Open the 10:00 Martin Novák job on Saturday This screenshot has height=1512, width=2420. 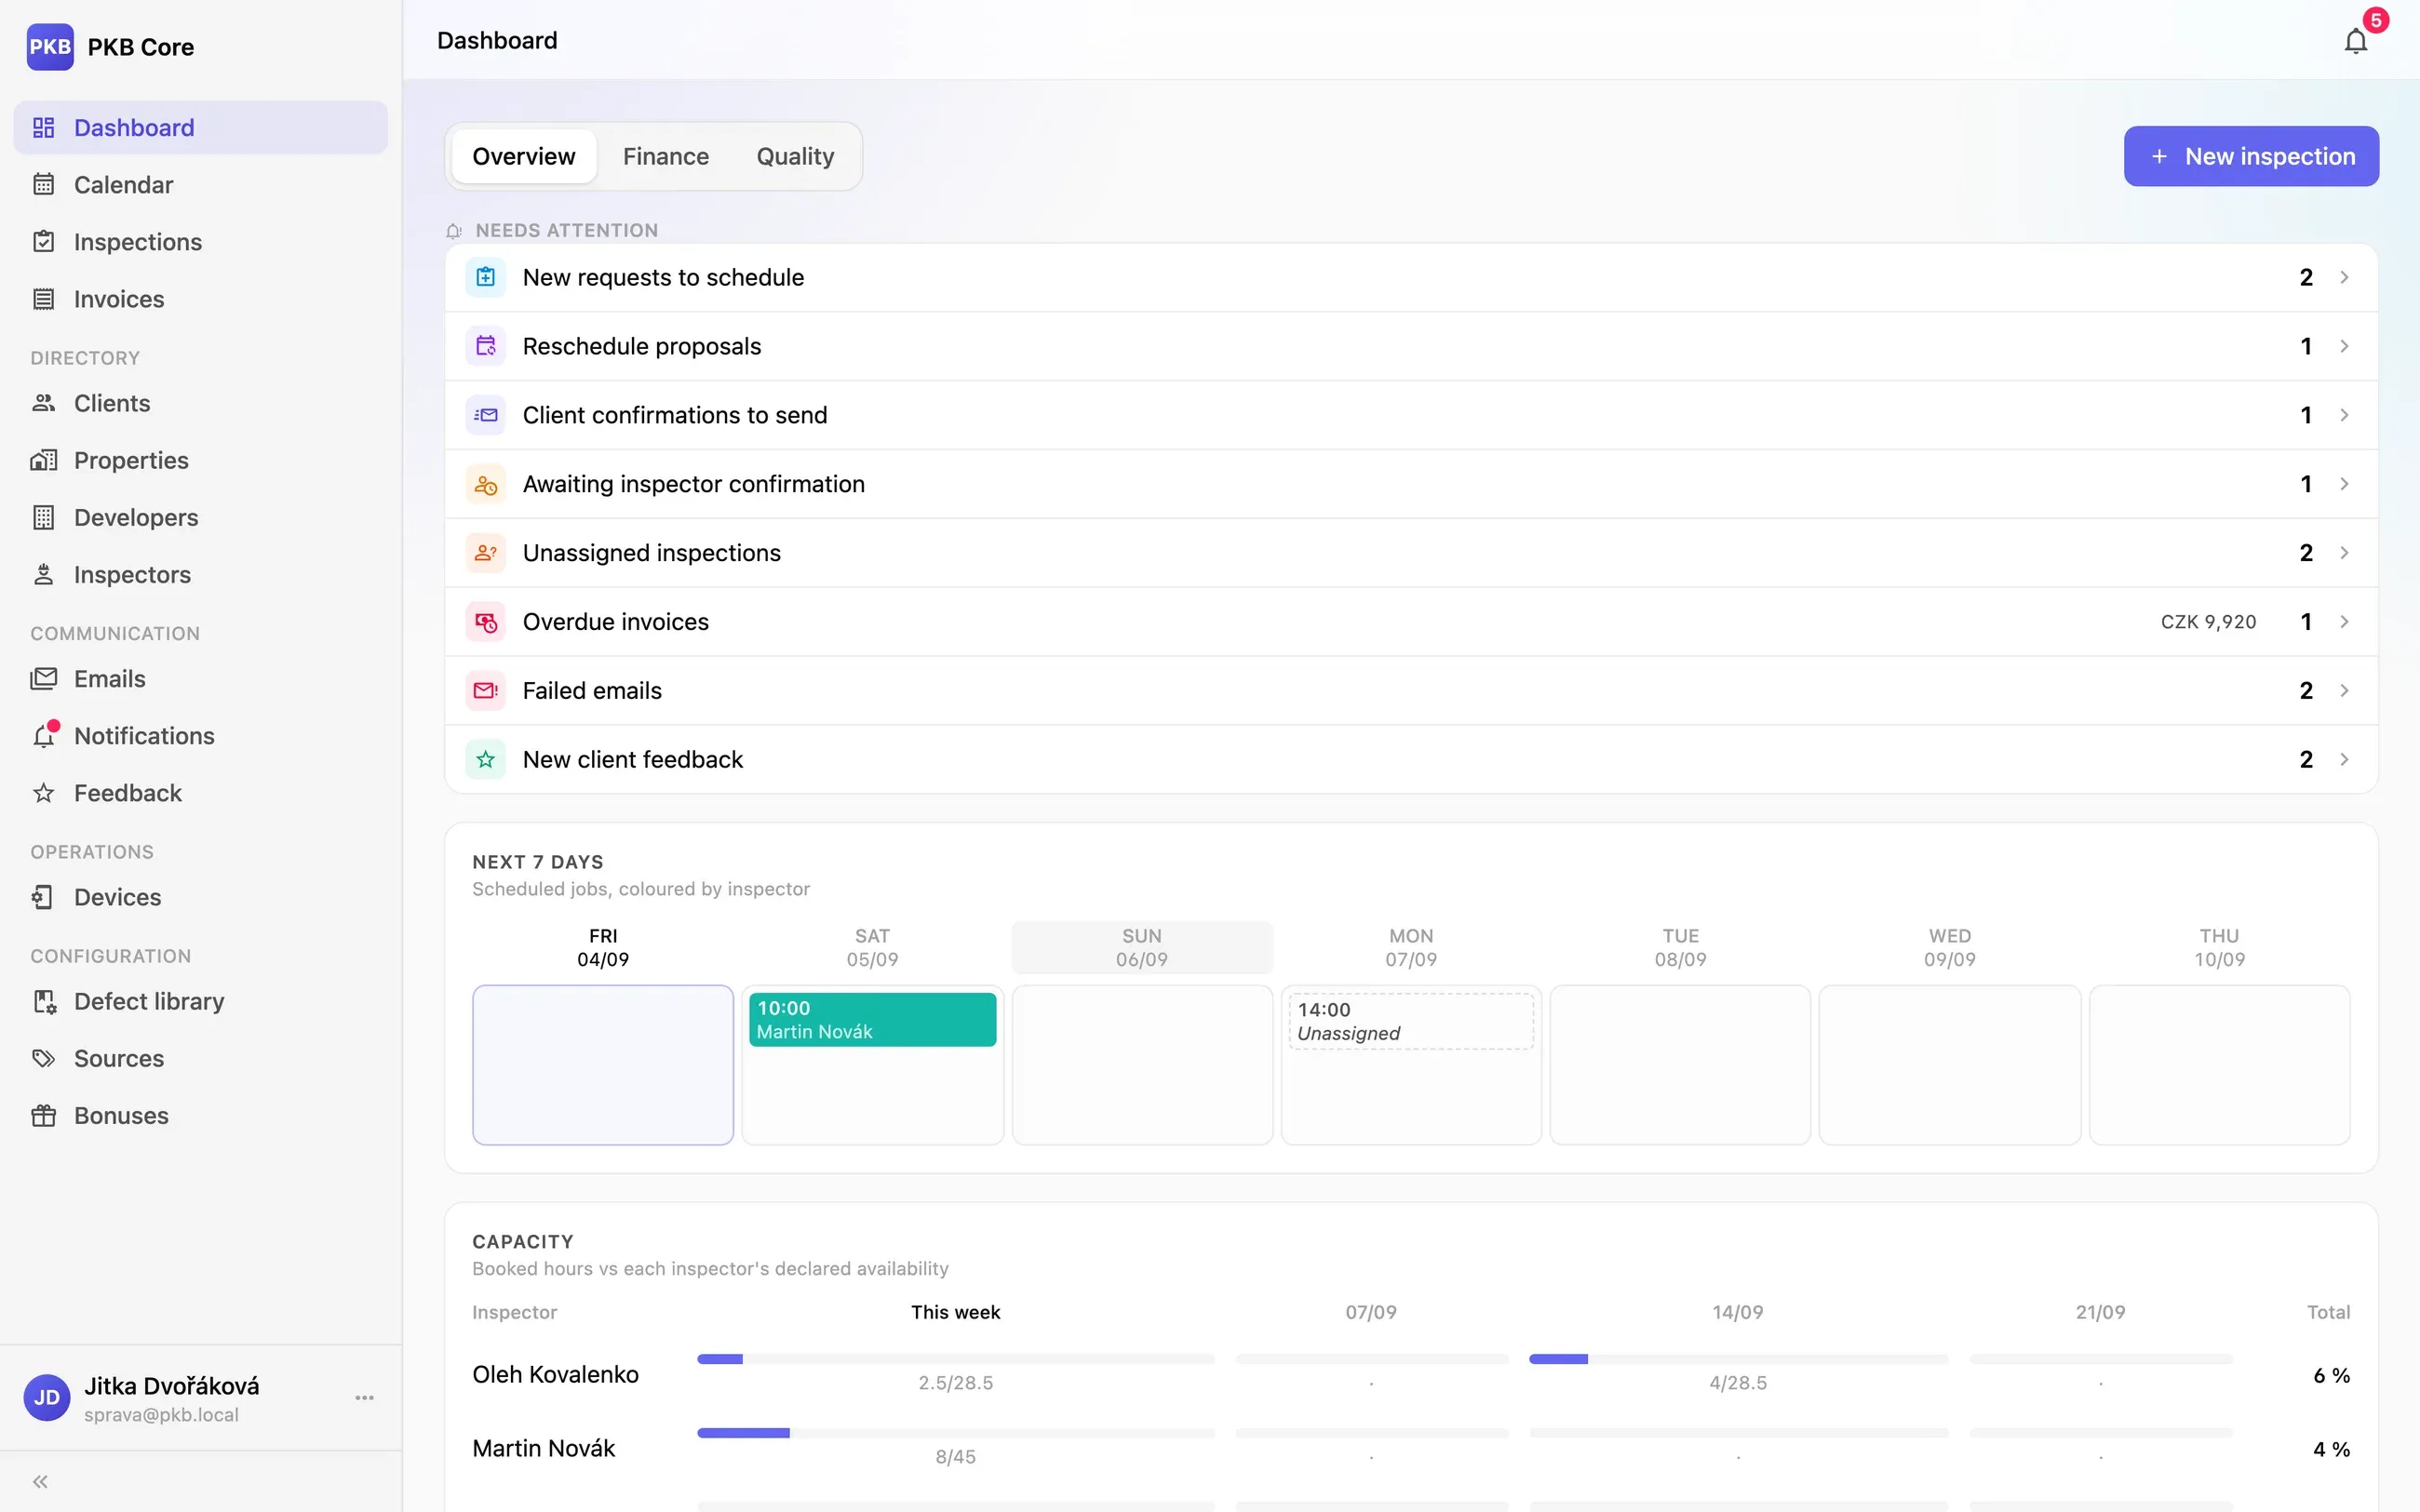coord(872,1020)
